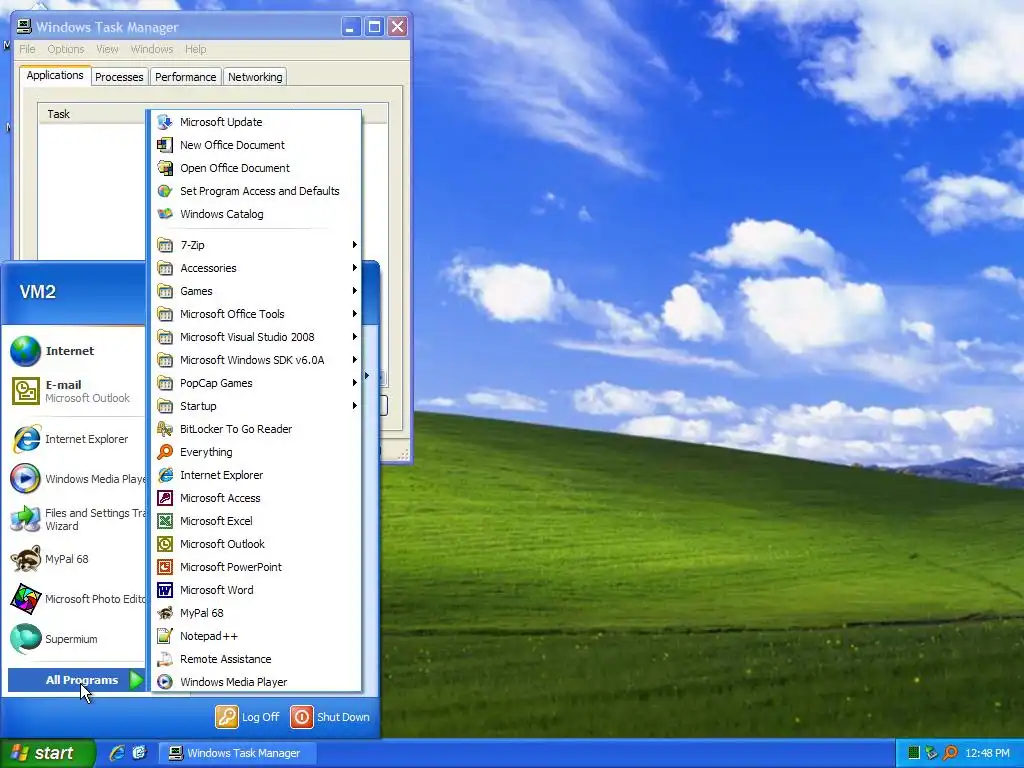Launch Microsoft Word
Screen dimensions: 1024x768
pyautogui.click(x=256, y=590)
